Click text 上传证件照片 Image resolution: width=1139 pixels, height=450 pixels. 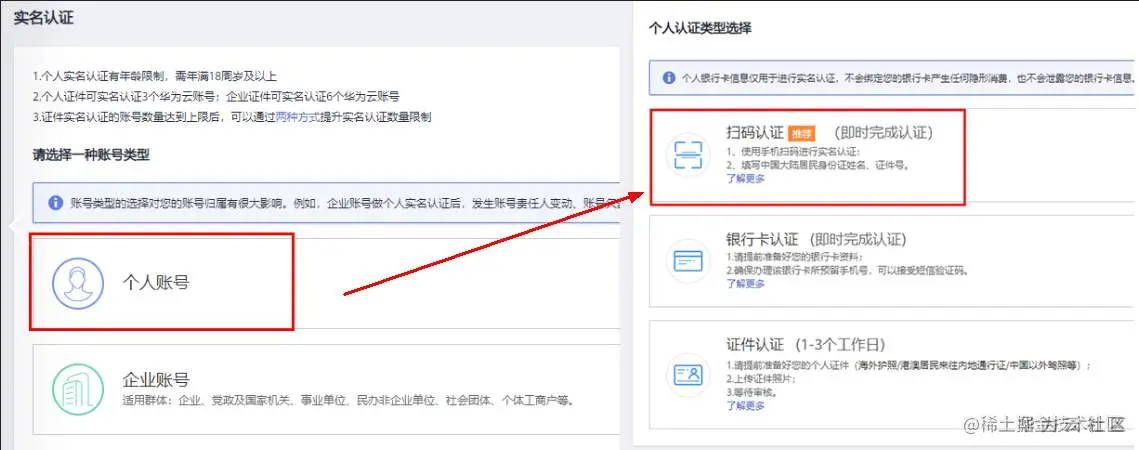(x=761, y=379)
